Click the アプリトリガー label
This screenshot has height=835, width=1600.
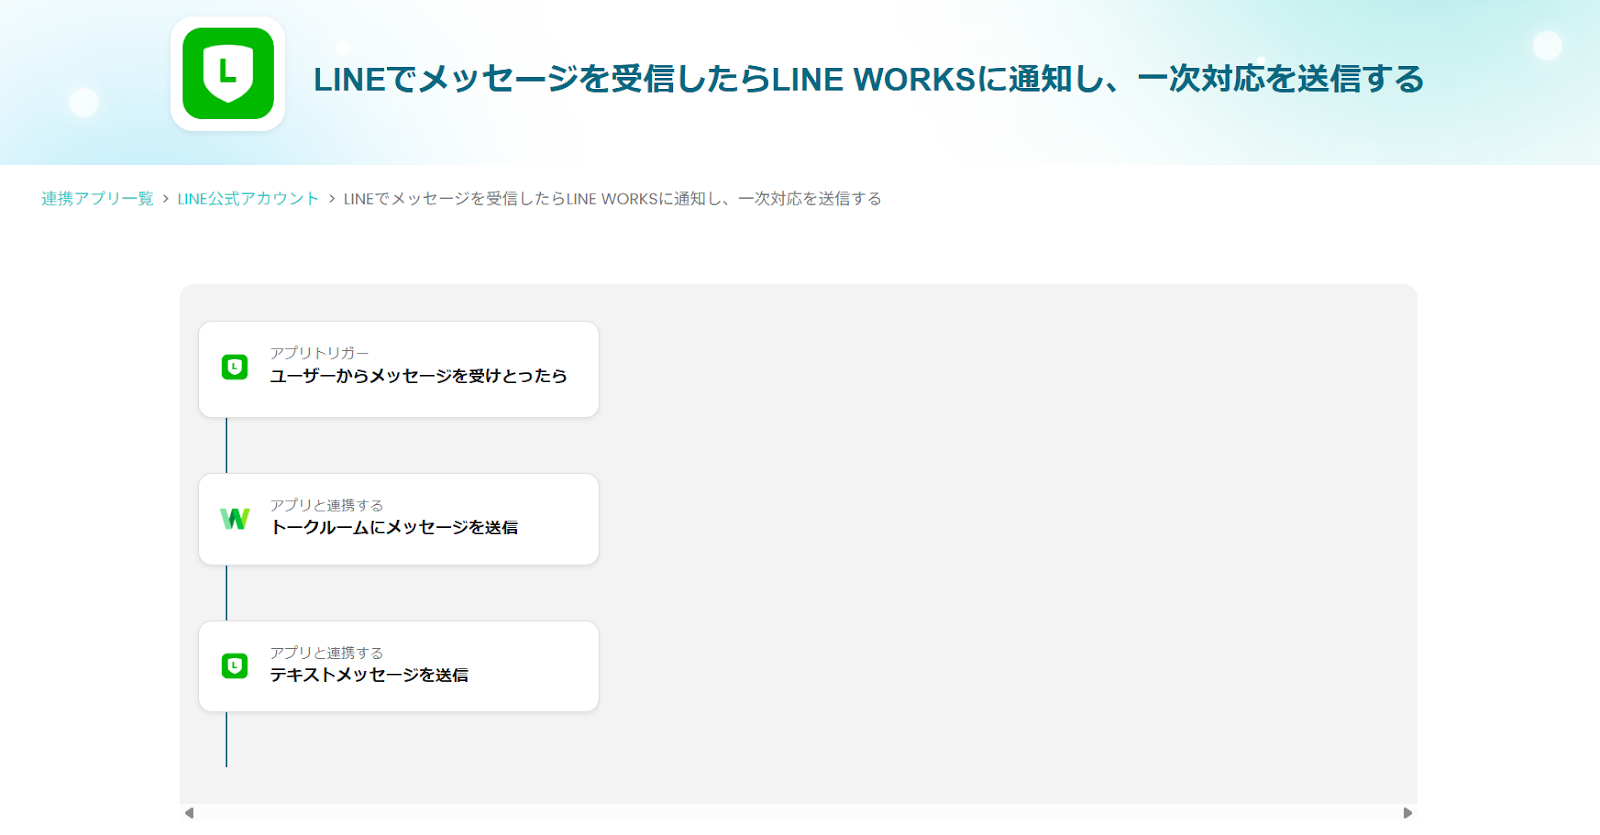319,353
